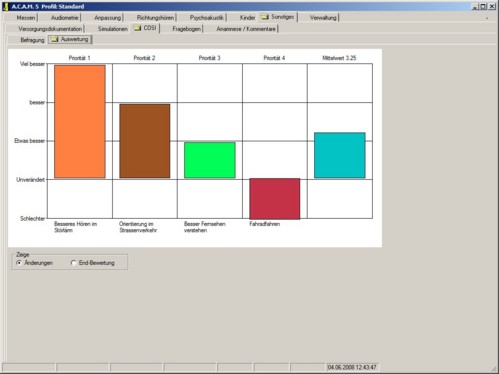Click the orange Priorität 1 bar
This screenshot has height=374, width=499.
click(80, 122)
